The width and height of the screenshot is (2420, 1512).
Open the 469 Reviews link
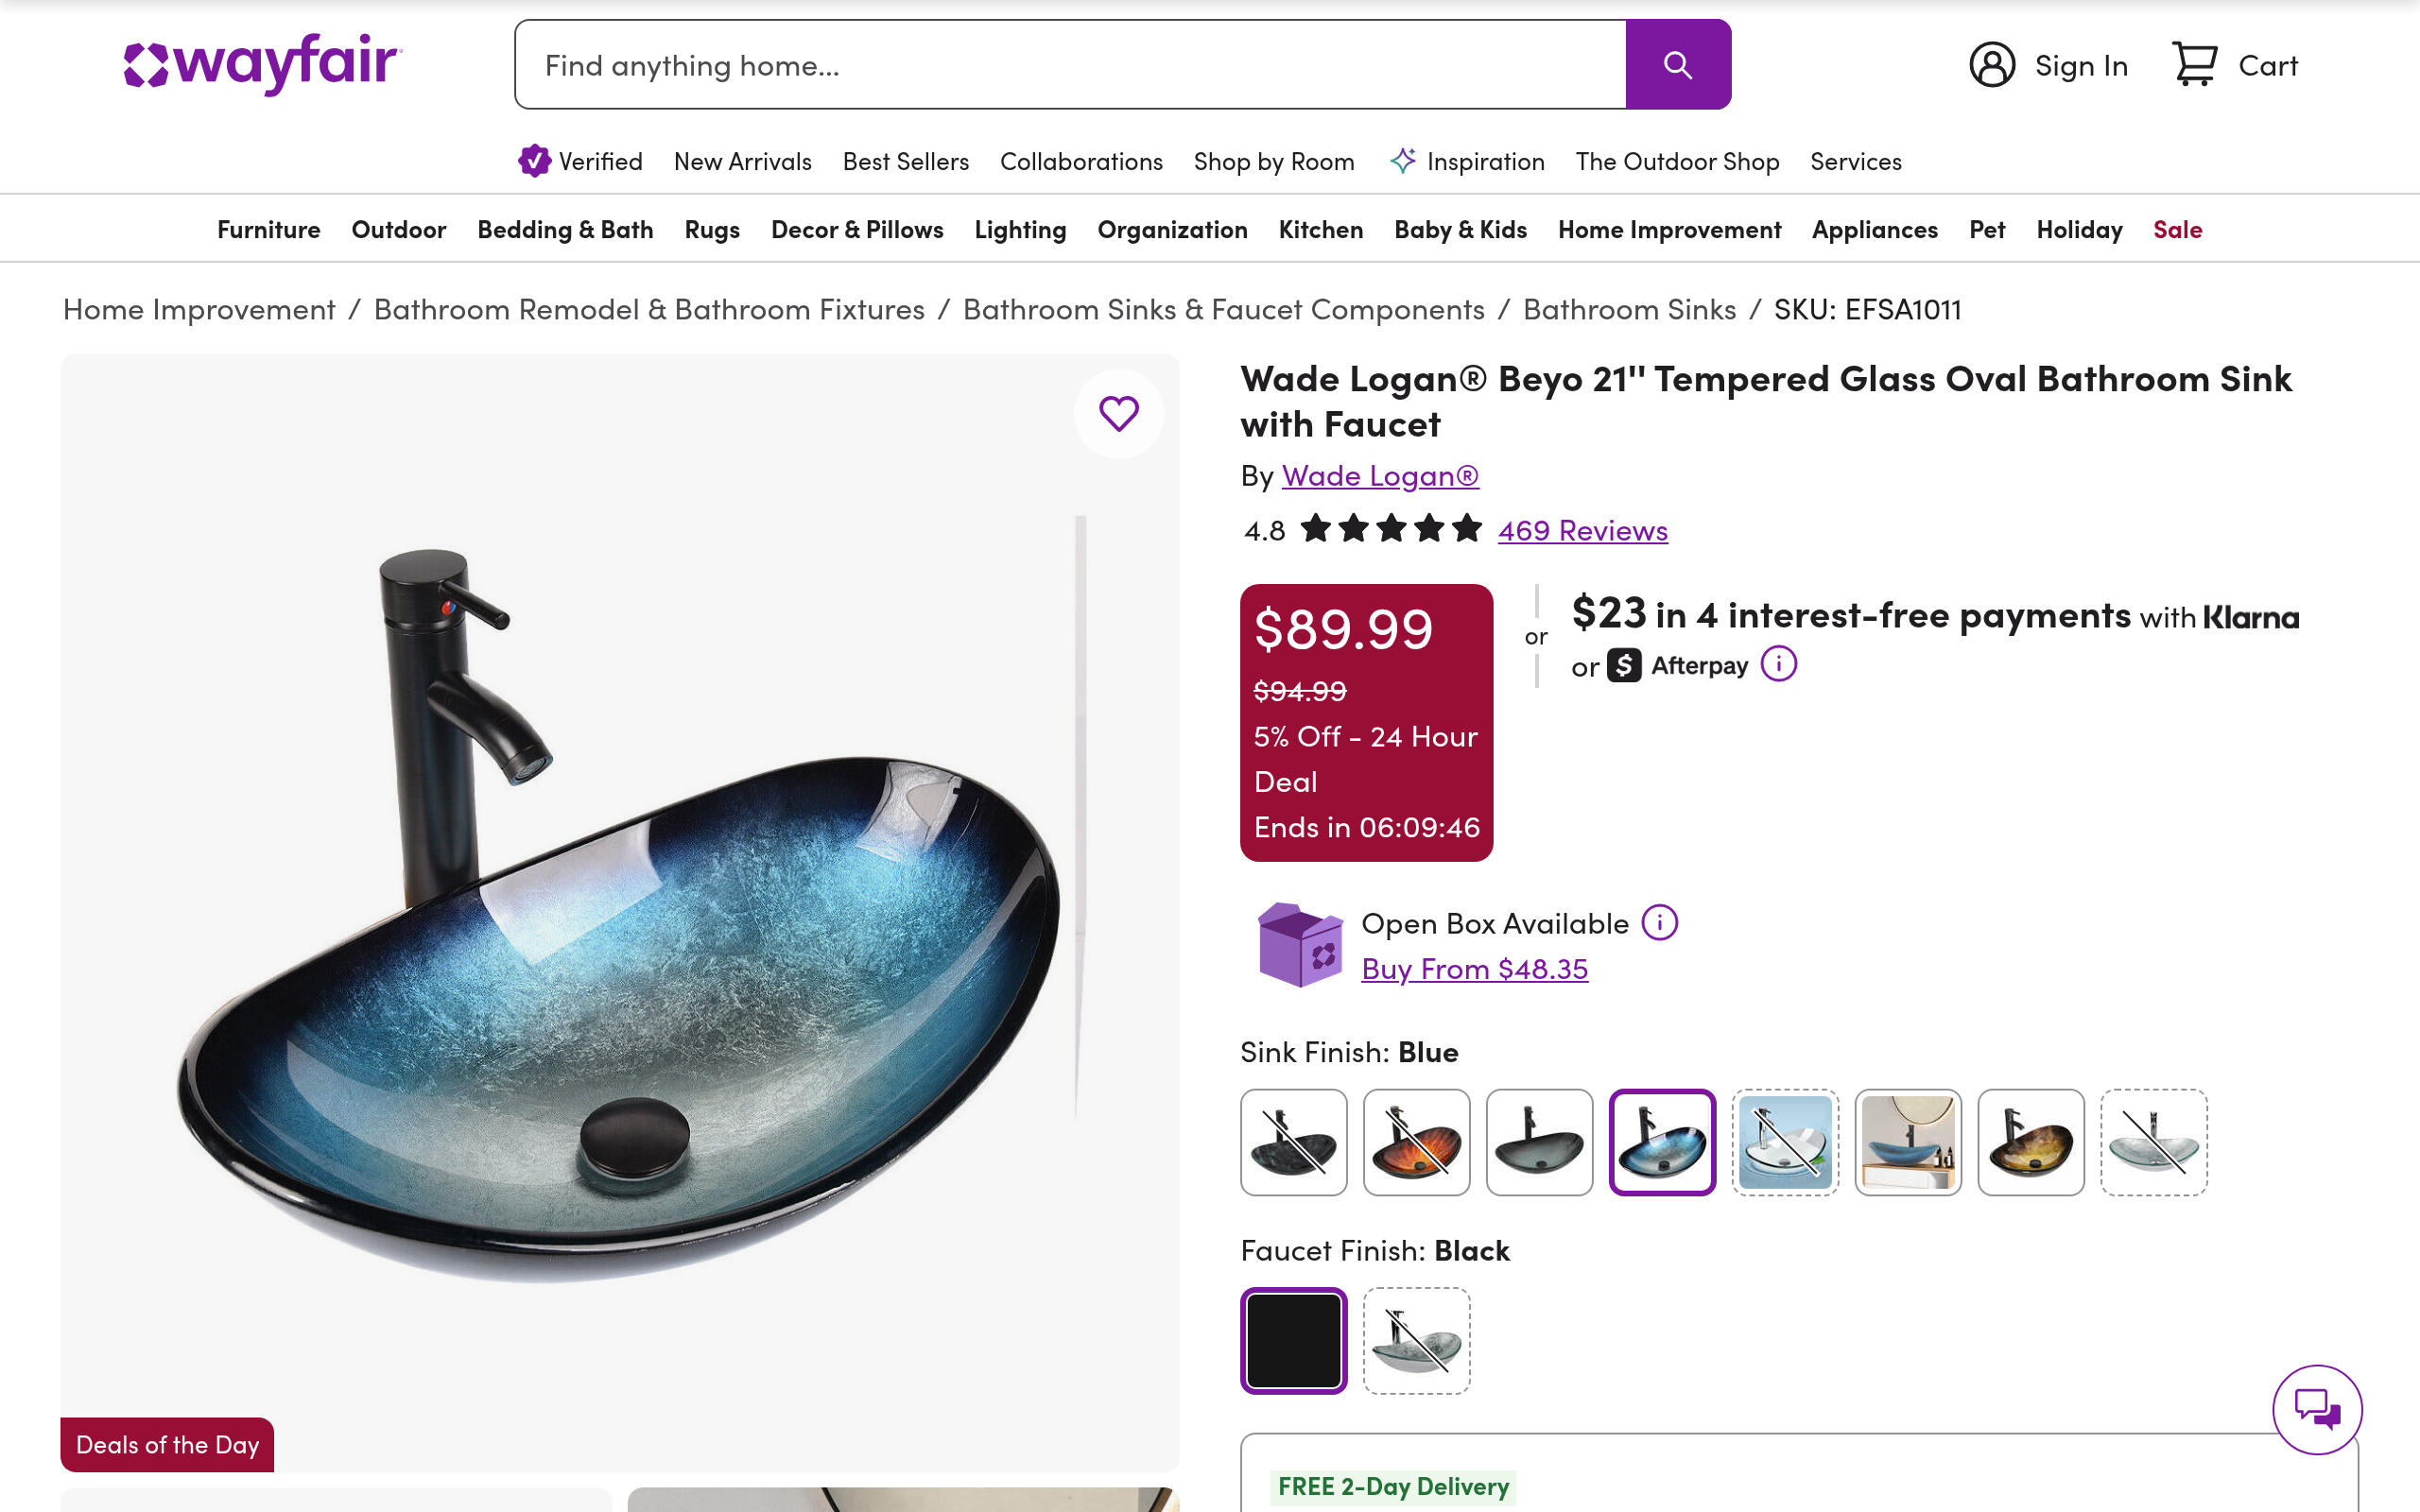(x=1582, y=530)
